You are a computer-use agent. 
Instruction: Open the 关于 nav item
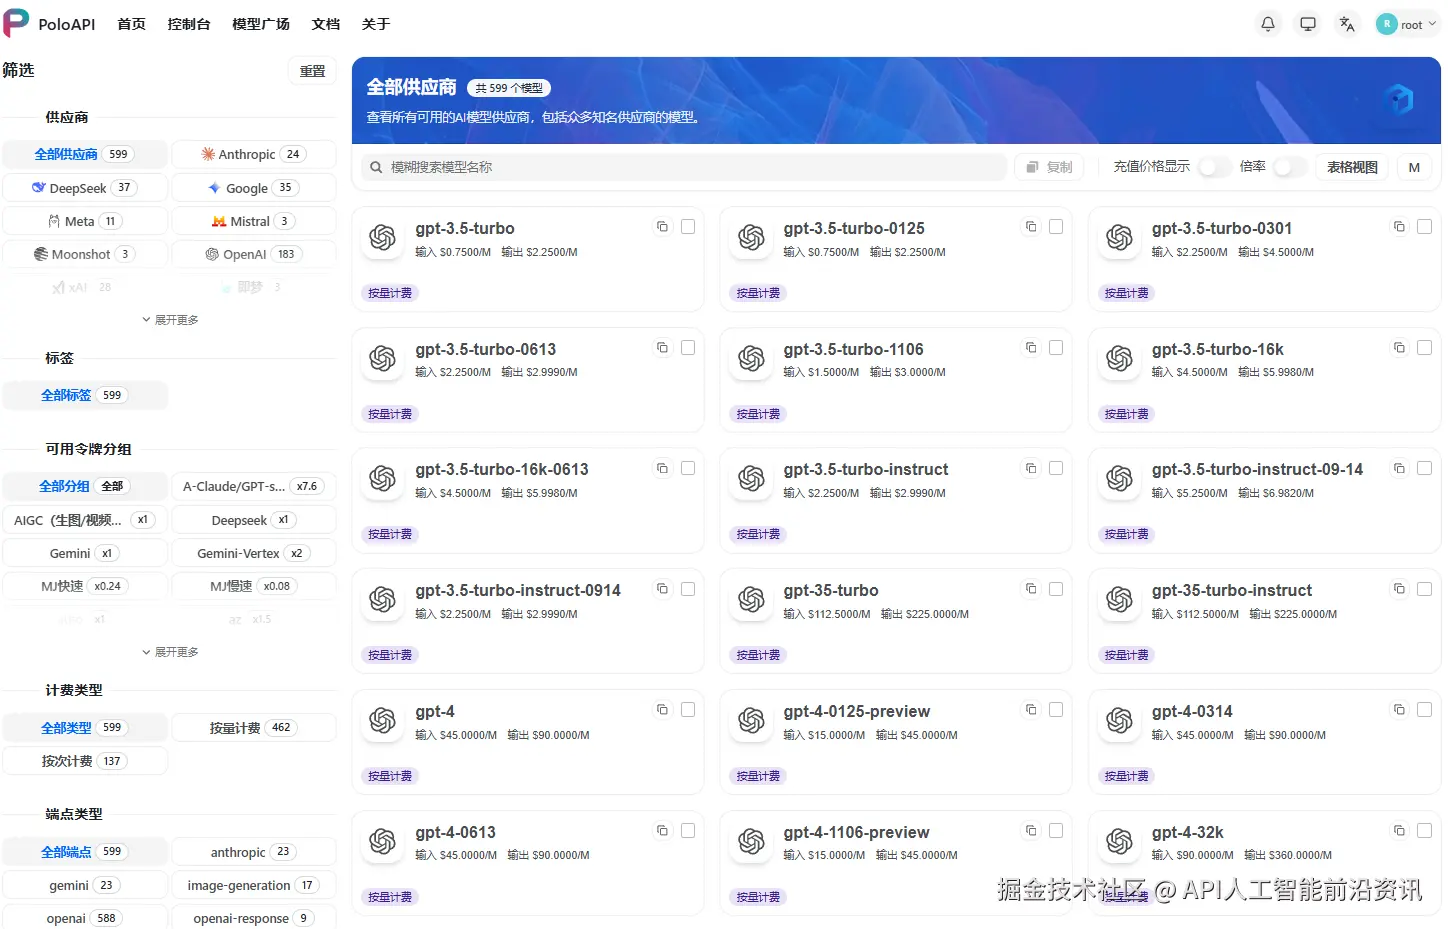(376, 24)
